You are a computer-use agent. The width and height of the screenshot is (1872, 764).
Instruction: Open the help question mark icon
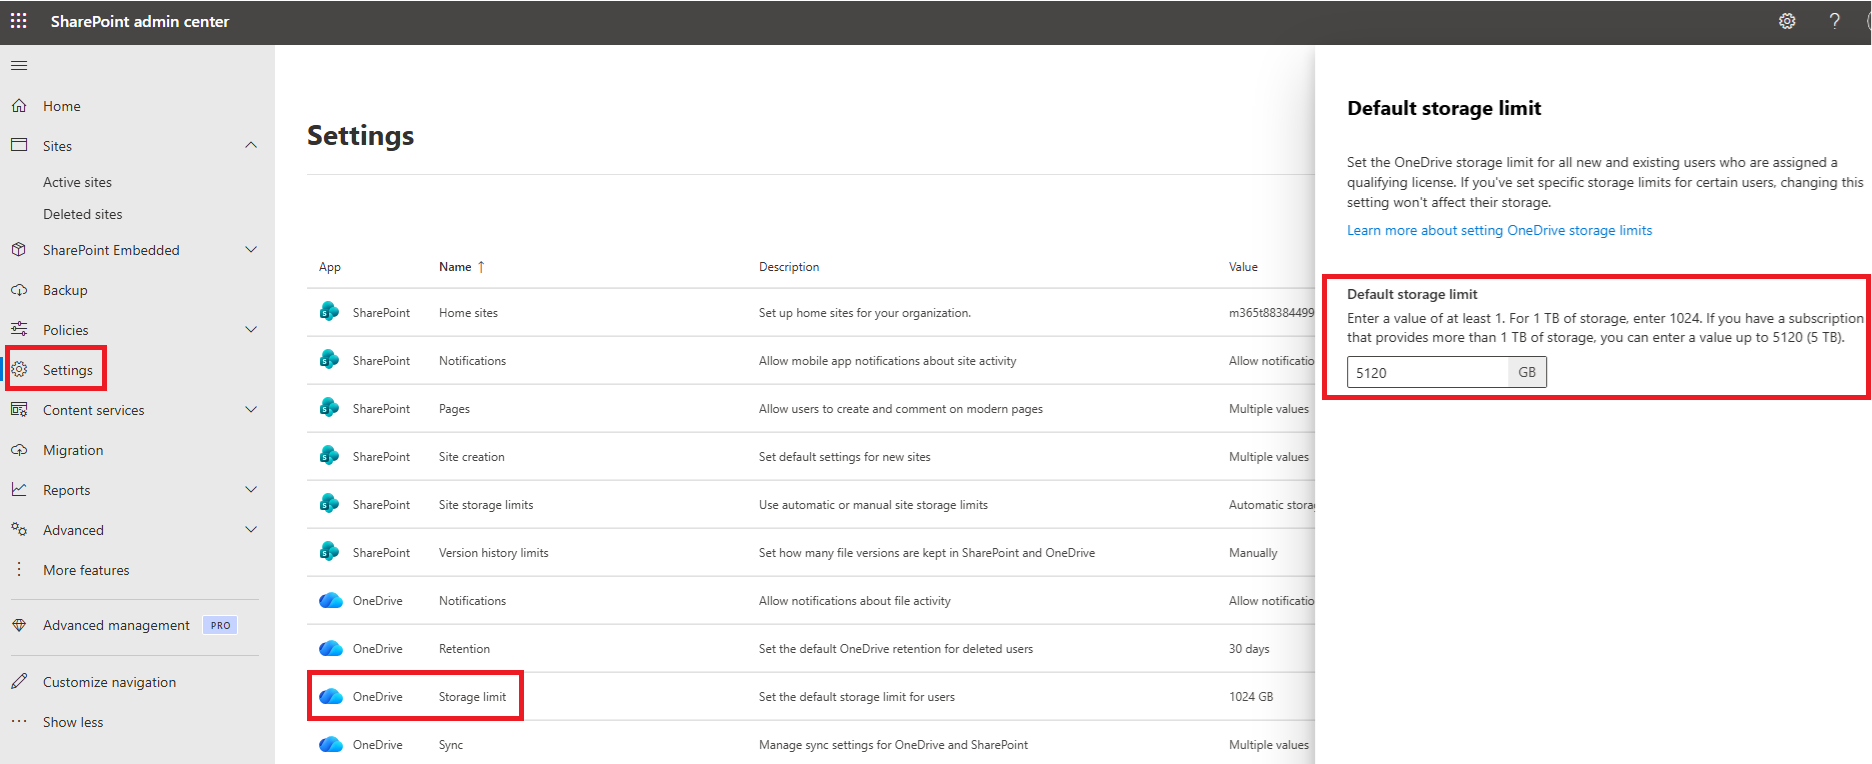coord(1835,21)
